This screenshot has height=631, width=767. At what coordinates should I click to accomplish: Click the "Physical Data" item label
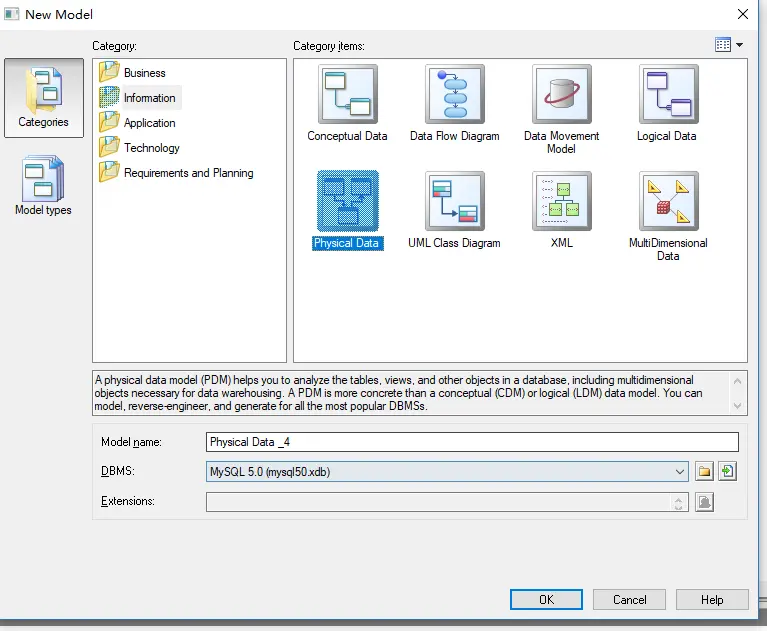[348, 243]
